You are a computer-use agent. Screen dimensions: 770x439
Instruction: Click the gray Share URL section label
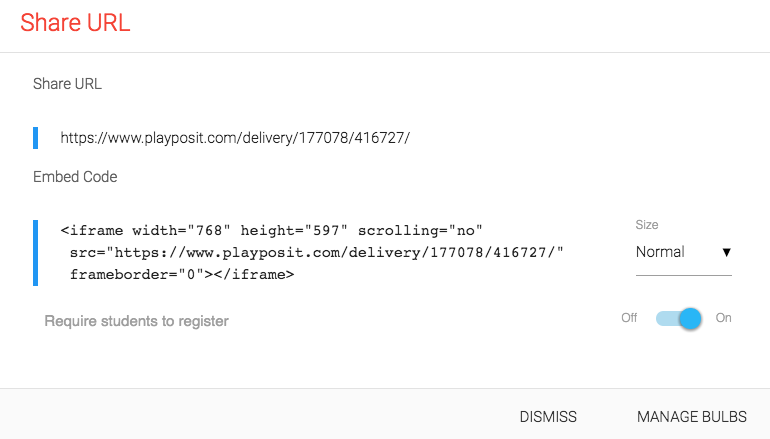pos(67,84)
